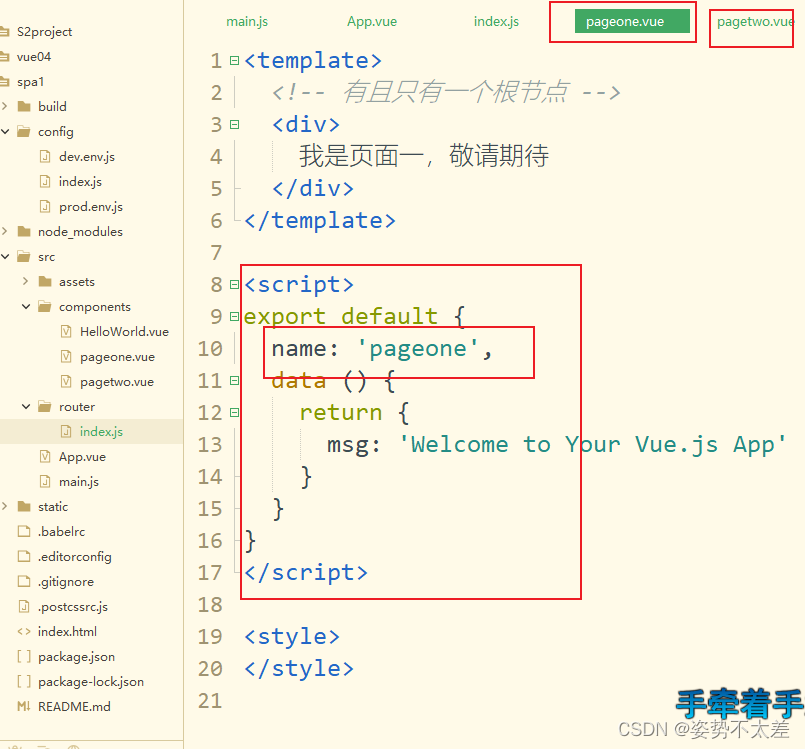Viewport: 805px width, 749px height.
Task: Click the App.vue file icon in tree
Action: tap(45, 456)
